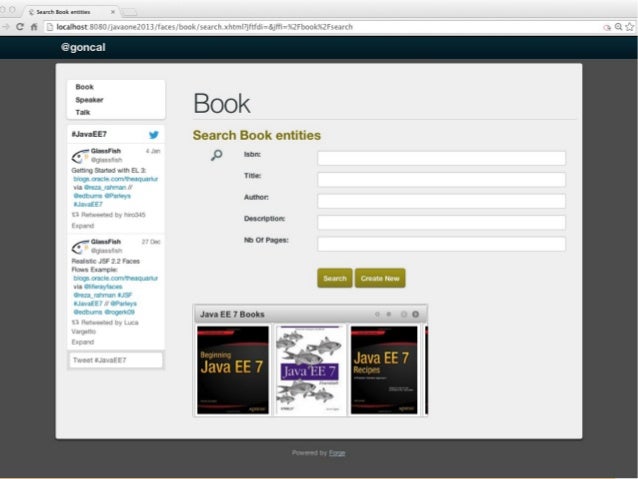Focus the localhost URL address bar
The width and height of the screenshot is (638, 479).
(x=321, y=27)
